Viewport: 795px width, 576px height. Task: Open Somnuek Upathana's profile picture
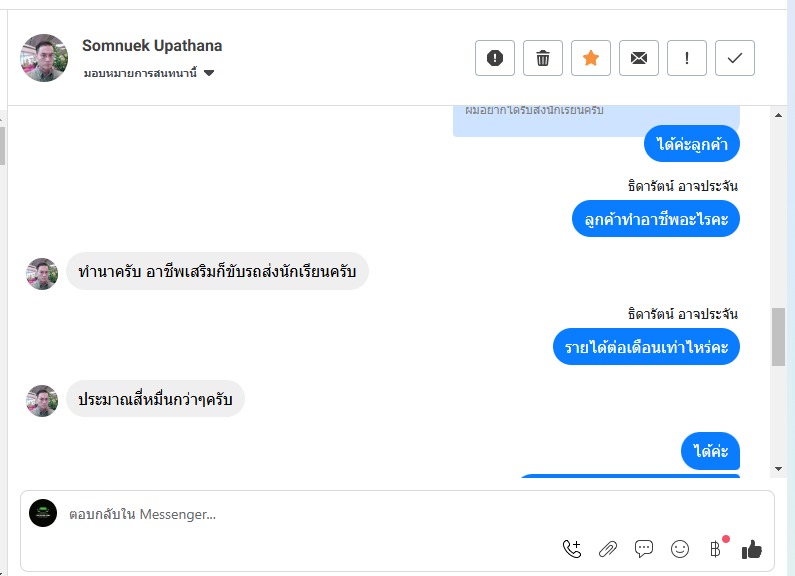click(44, 58)
